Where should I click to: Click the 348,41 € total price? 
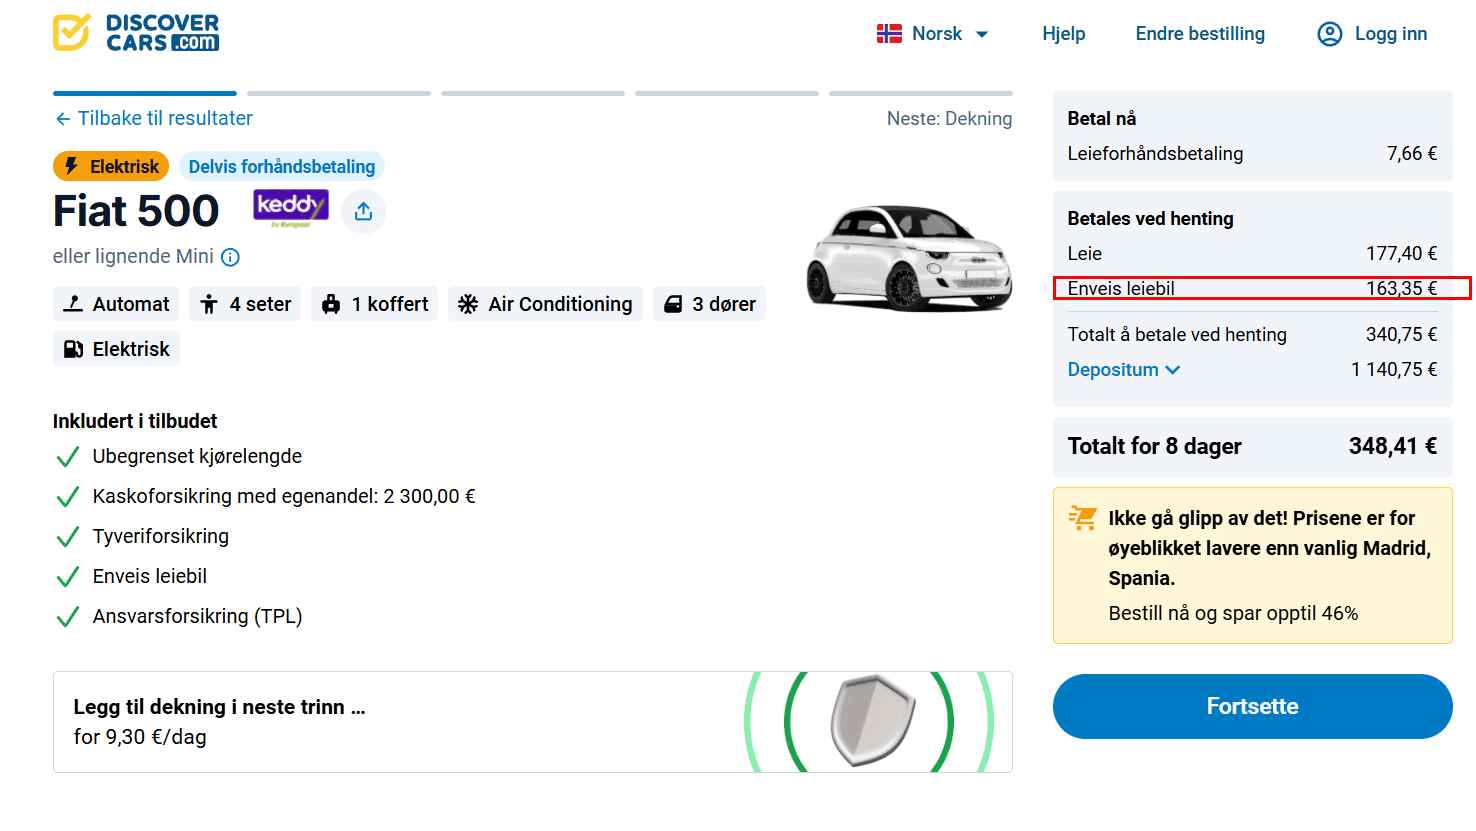pos(1393,446)
